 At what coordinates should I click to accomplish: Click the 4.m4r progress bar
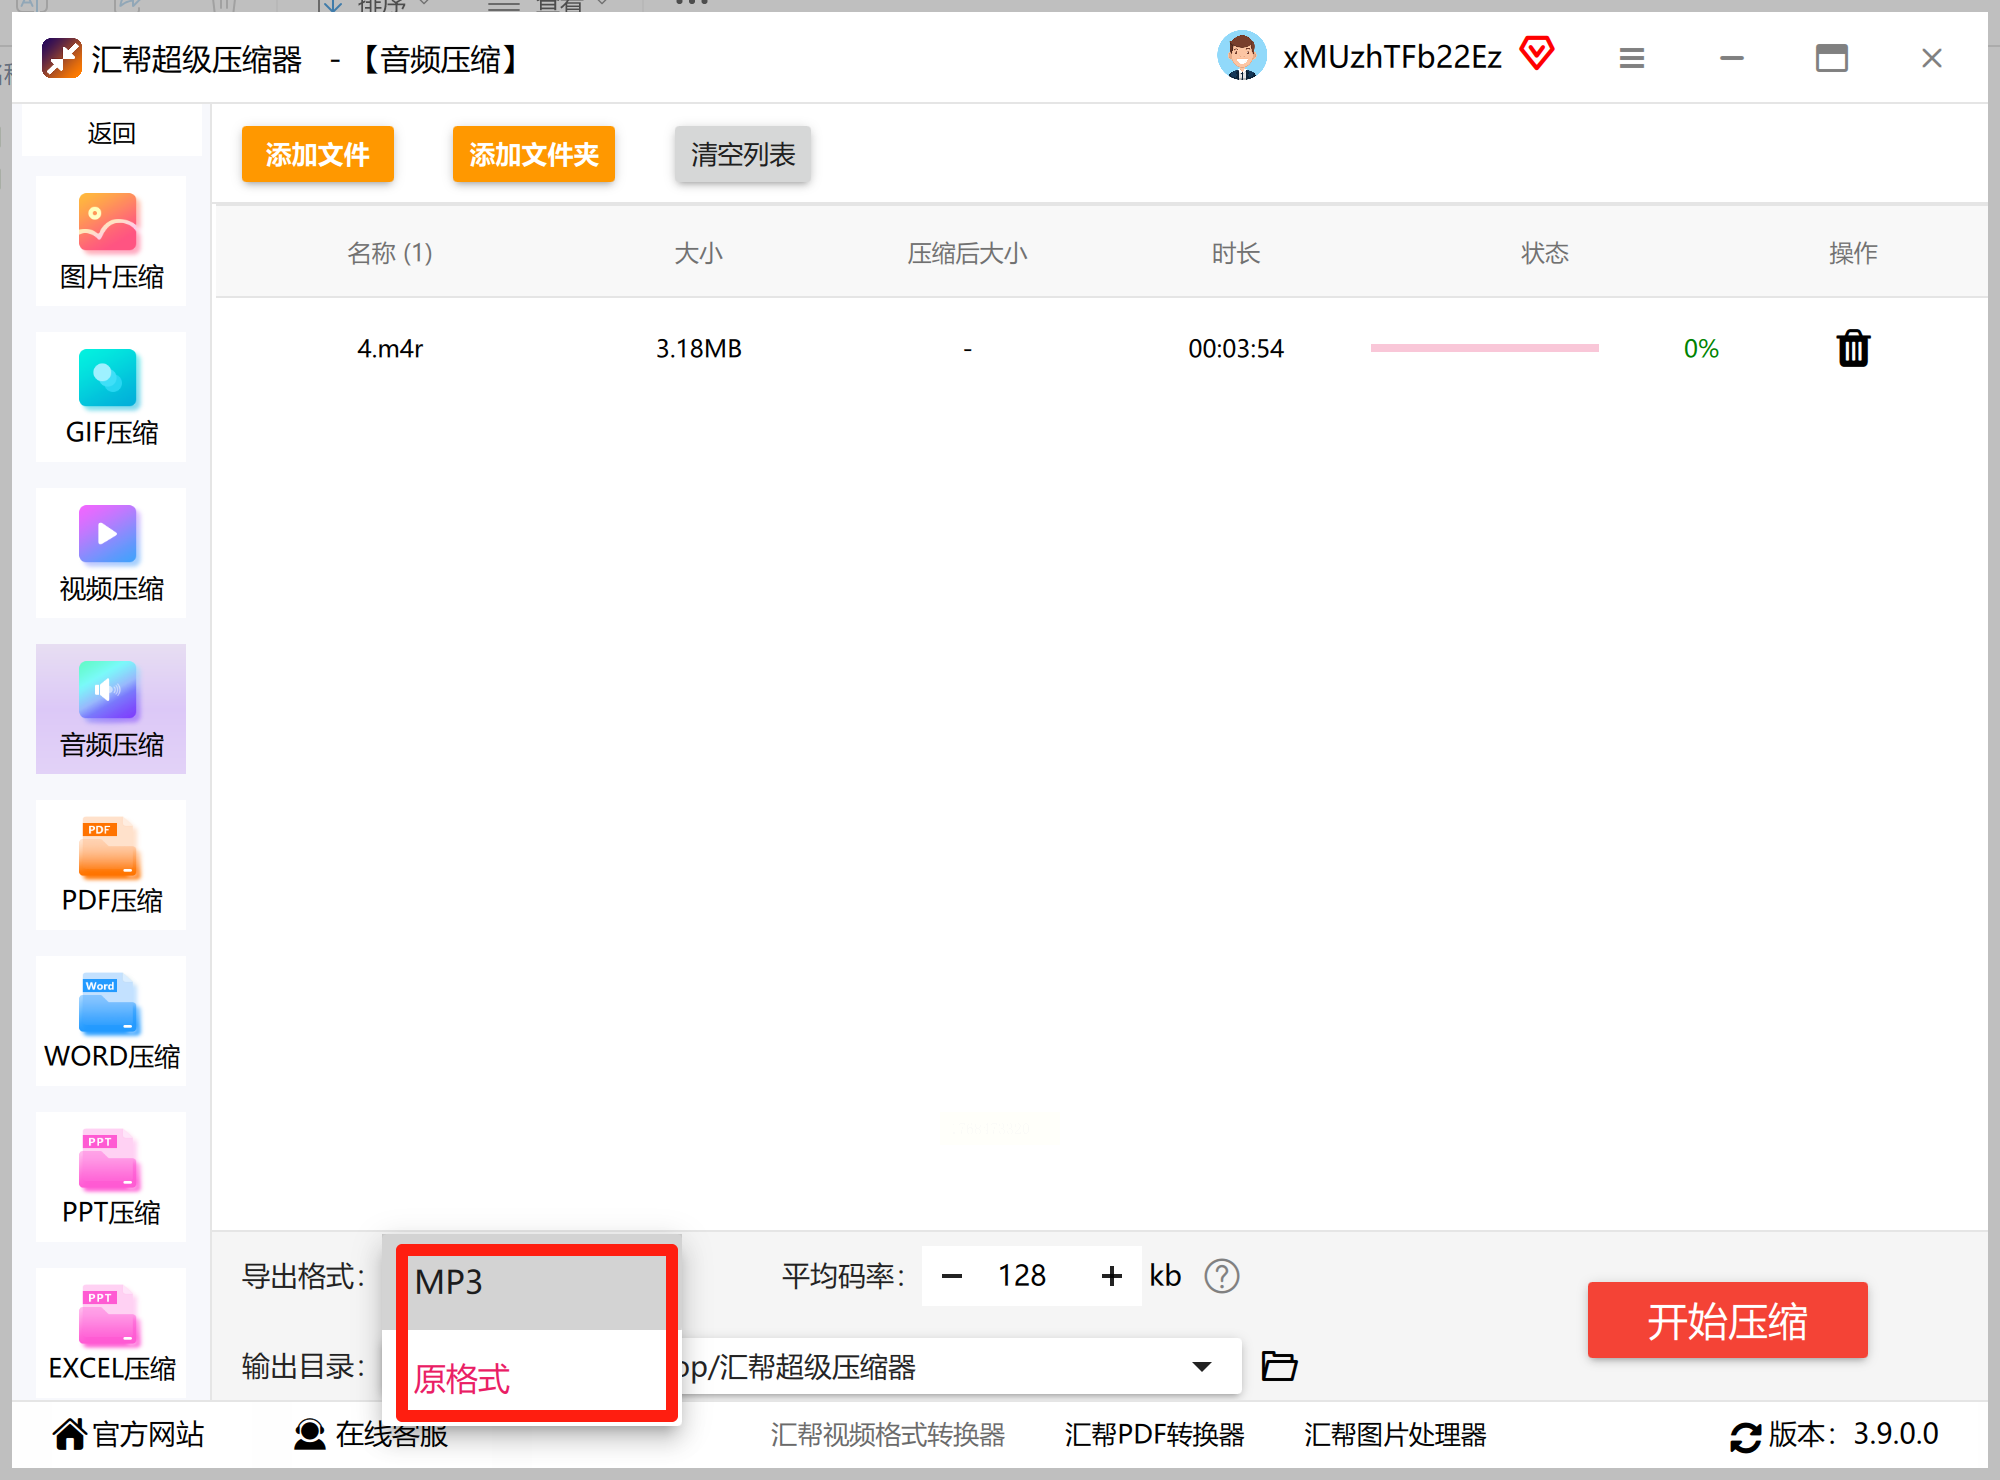coord(1484,348)
